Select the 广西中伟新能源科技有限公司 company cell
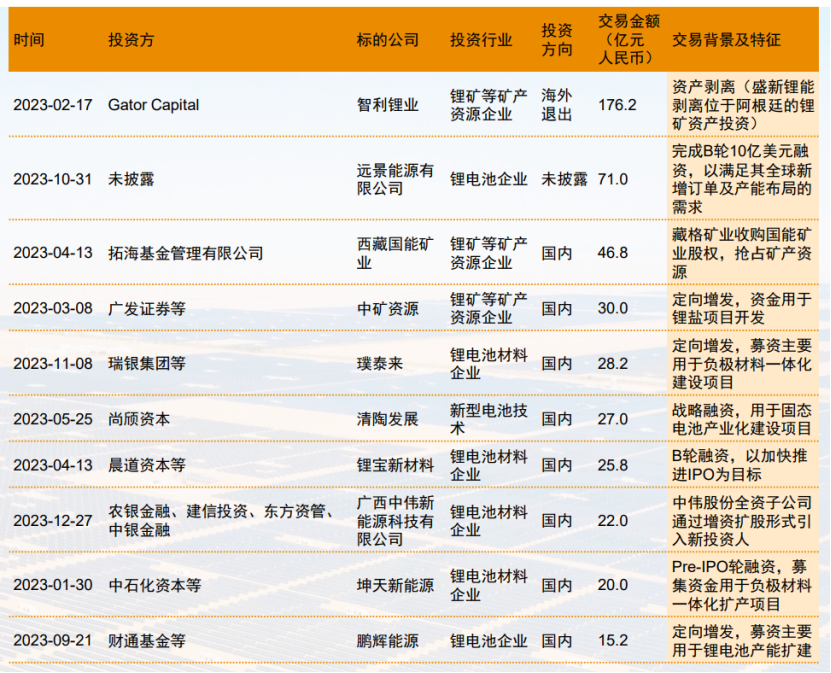Viewport: 831px width, 673px height. [x=395, y=520]
